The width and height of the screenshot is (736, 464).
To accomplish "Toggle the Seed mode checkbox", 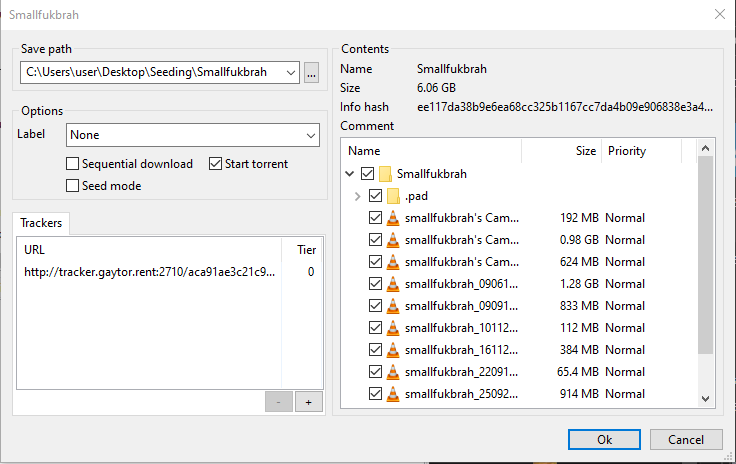I will pos(73,186).
